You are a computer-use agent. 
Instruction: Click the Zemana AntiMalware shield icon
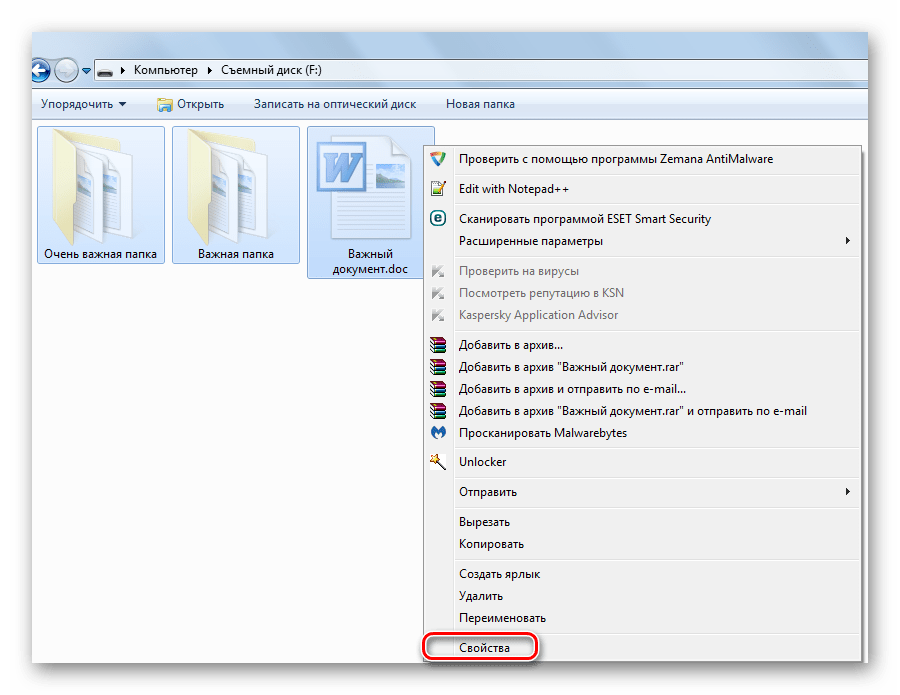coord(438,159)
